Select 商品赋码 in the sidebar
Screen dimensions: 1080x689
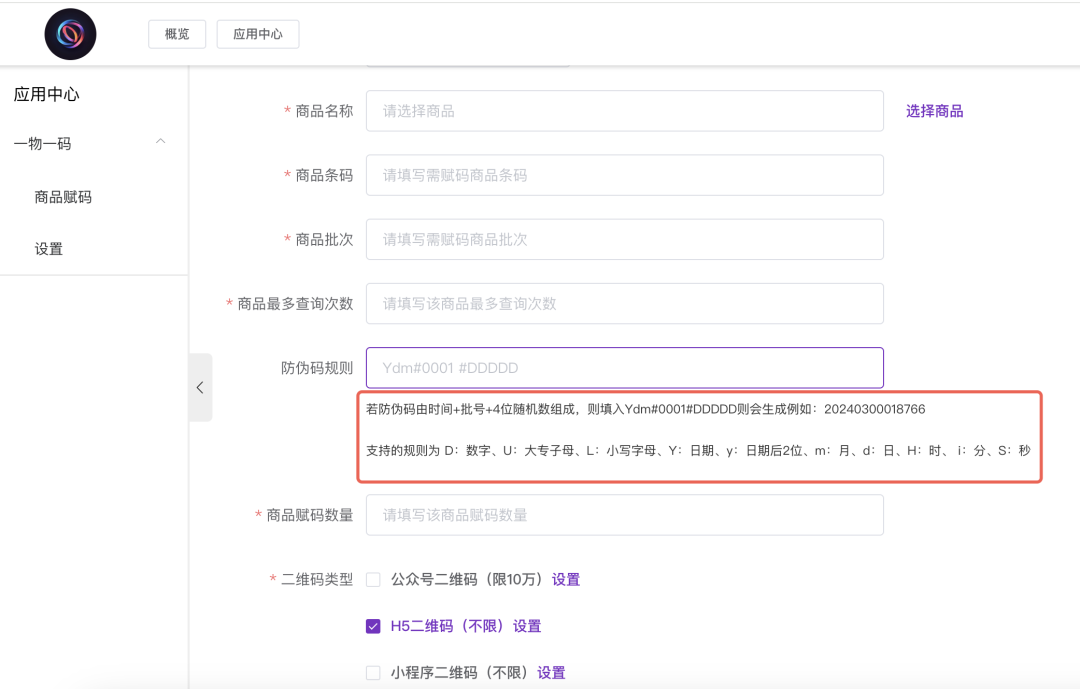pyautogui.click(x=63, y=197)
